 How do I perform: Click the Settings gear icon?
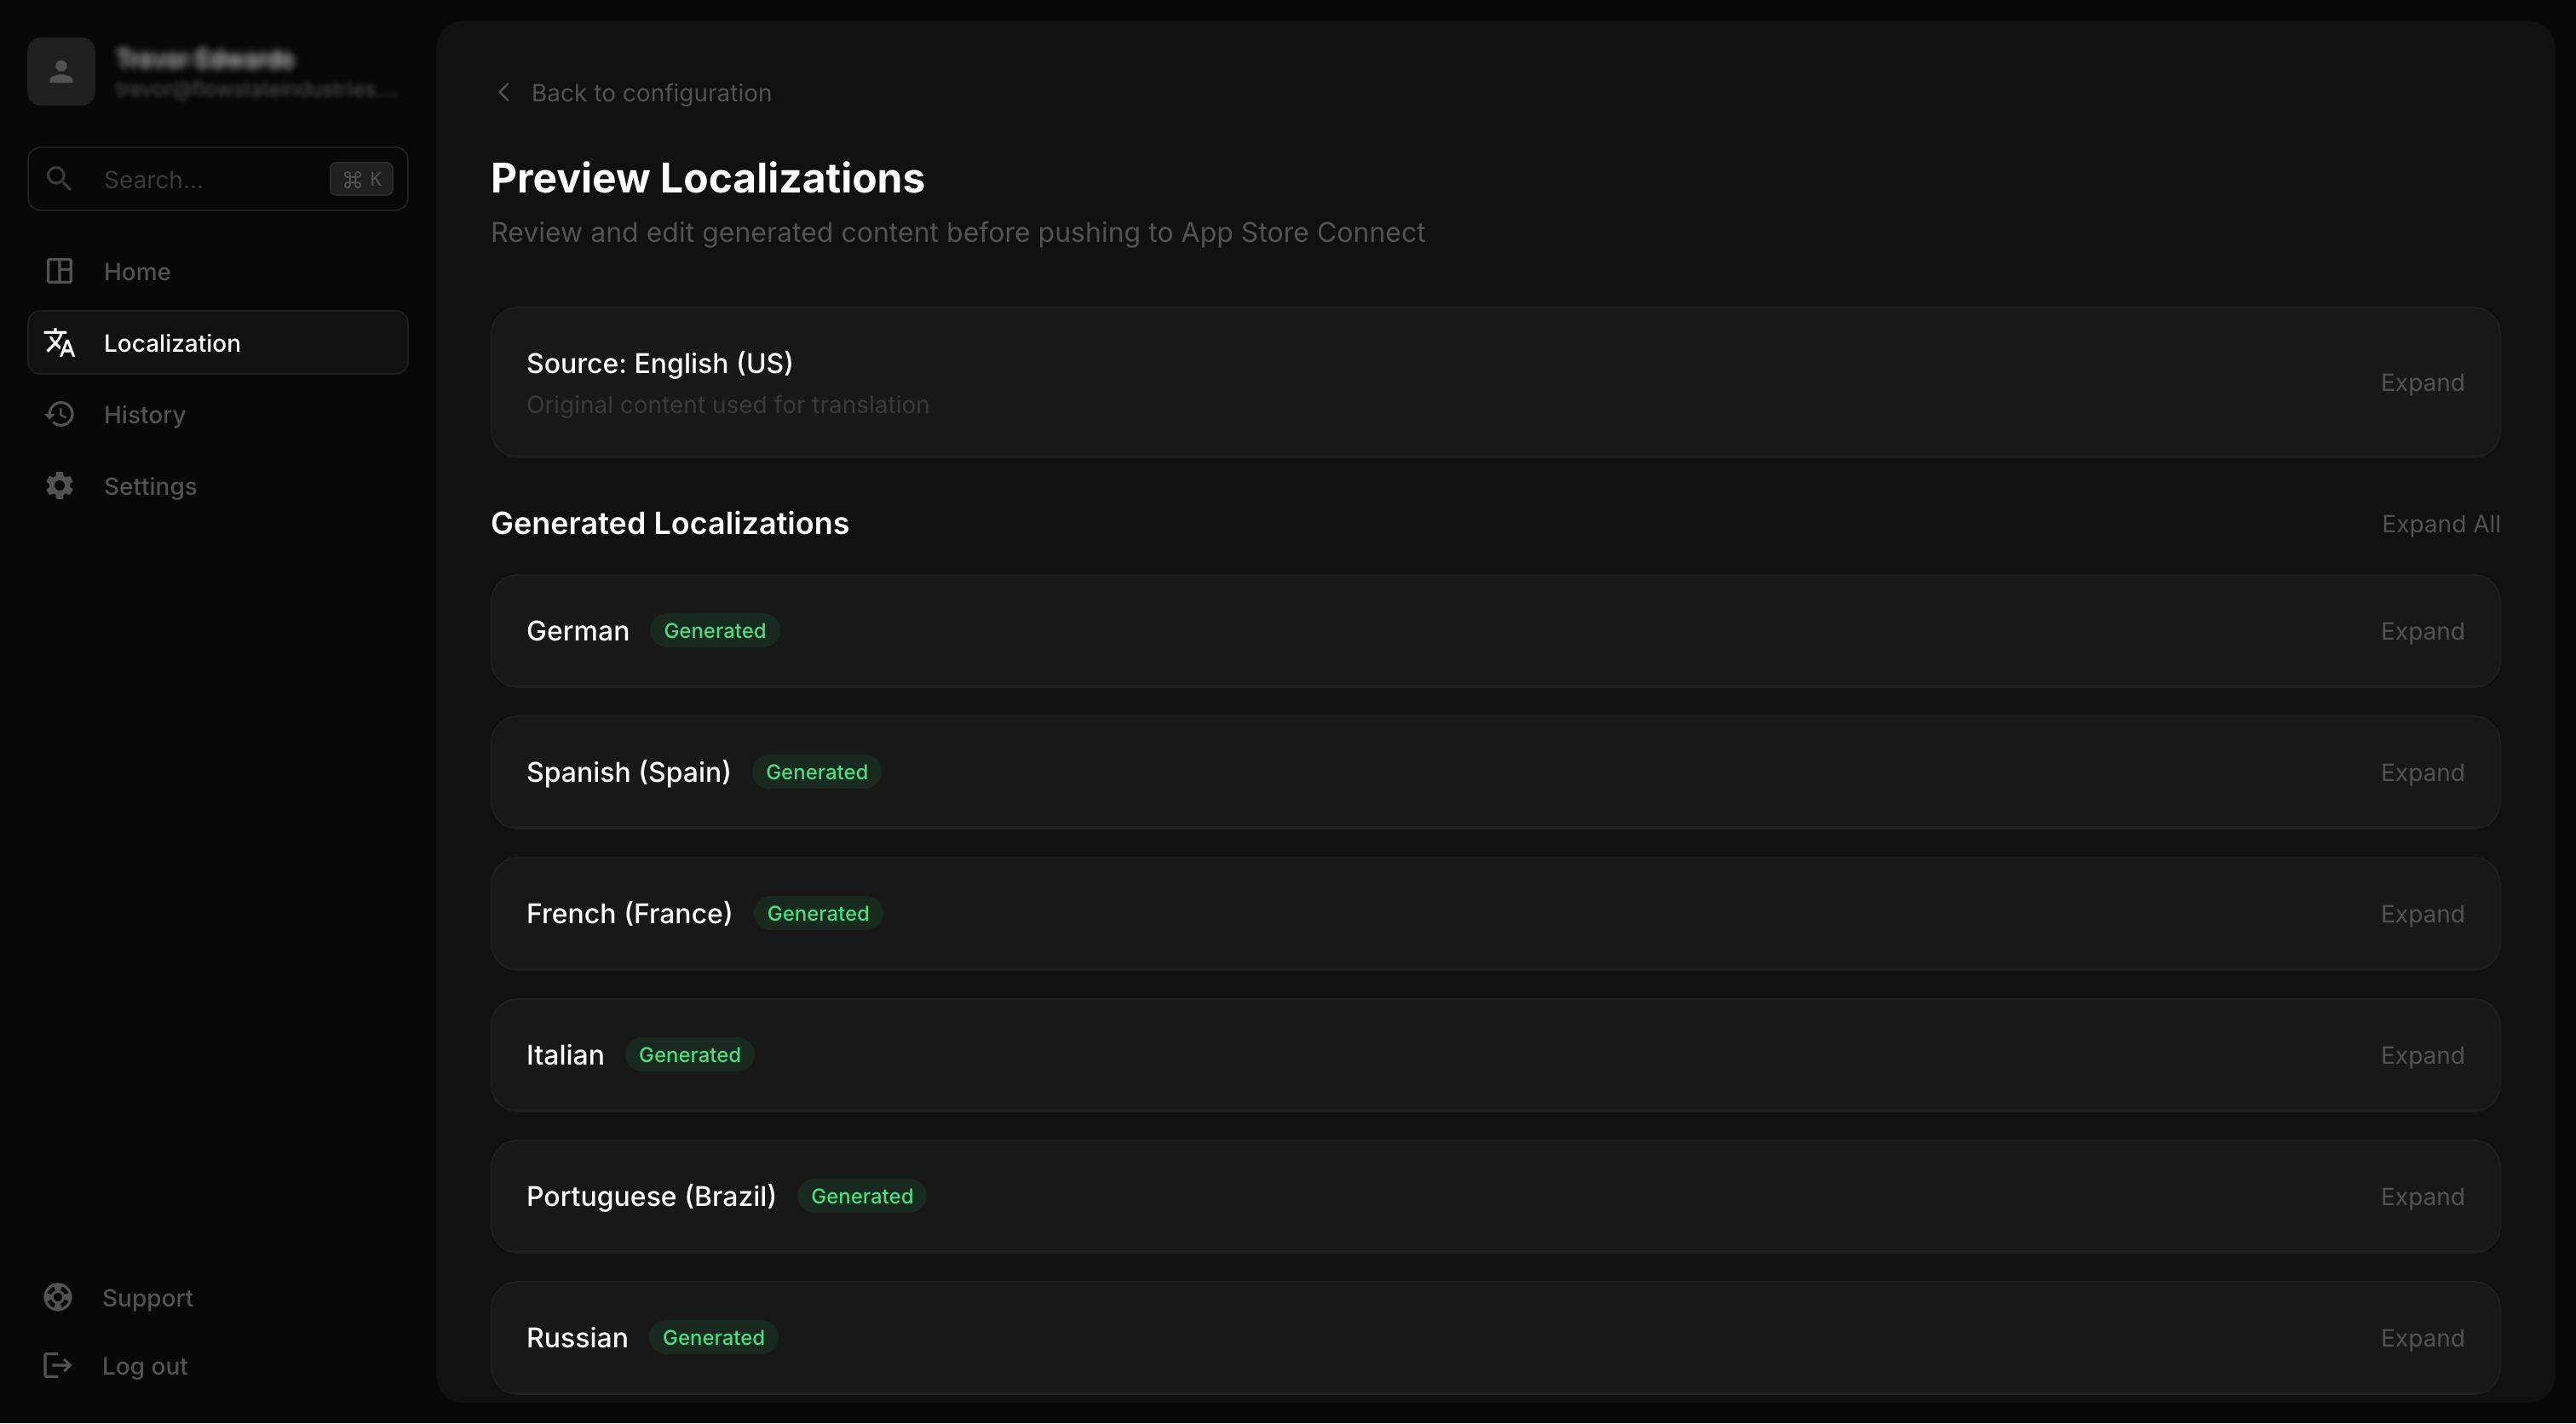tap(60, 486)
